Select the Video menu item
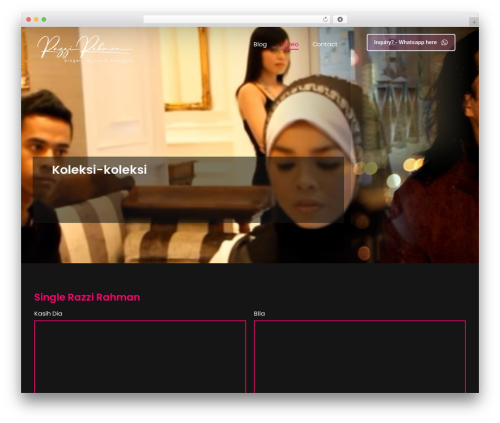The width and height of the screenshot is (500, 423). (x=289, y=44)
